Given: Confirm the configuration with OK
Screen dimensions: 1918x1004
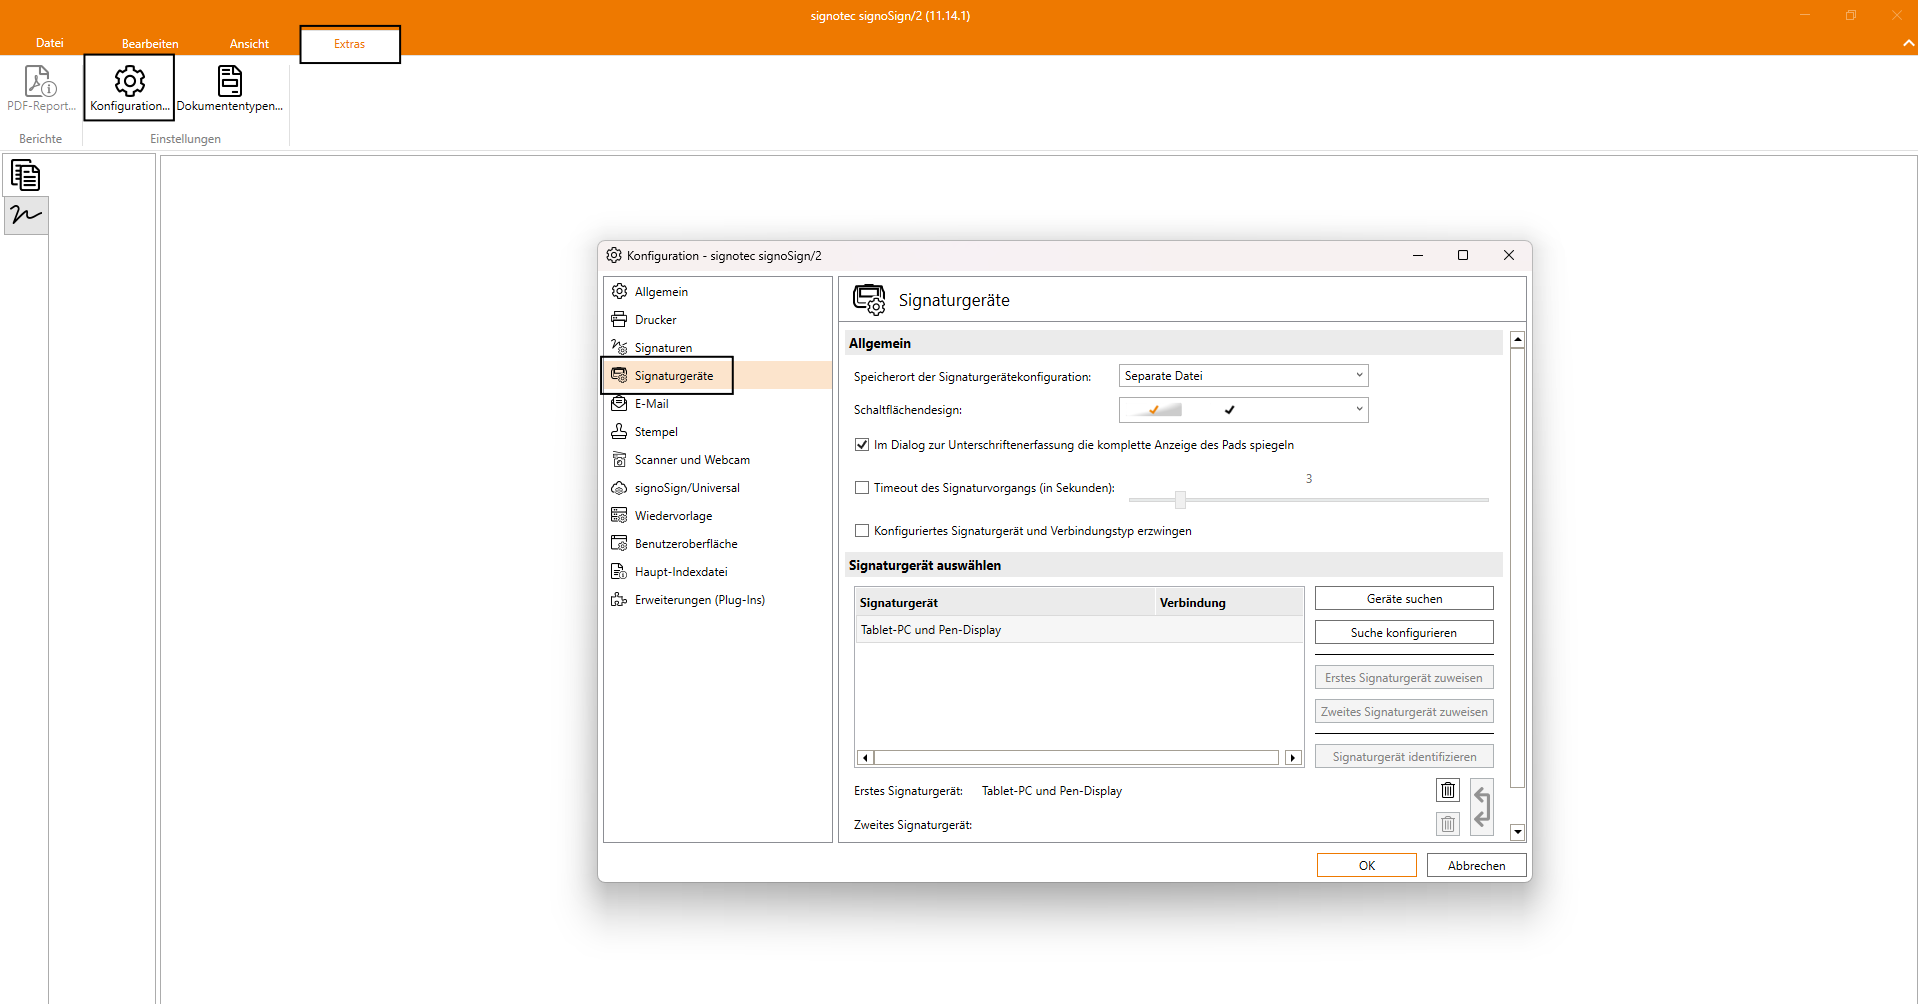Looking at the screenshot, I should [x=1367, y=865].
